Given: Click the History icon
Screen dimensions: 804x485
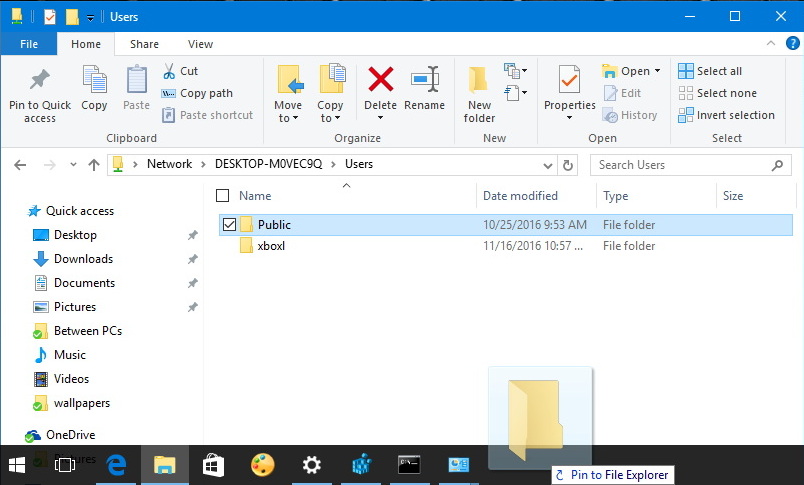Looking at the screenshot, I should 610,115.
